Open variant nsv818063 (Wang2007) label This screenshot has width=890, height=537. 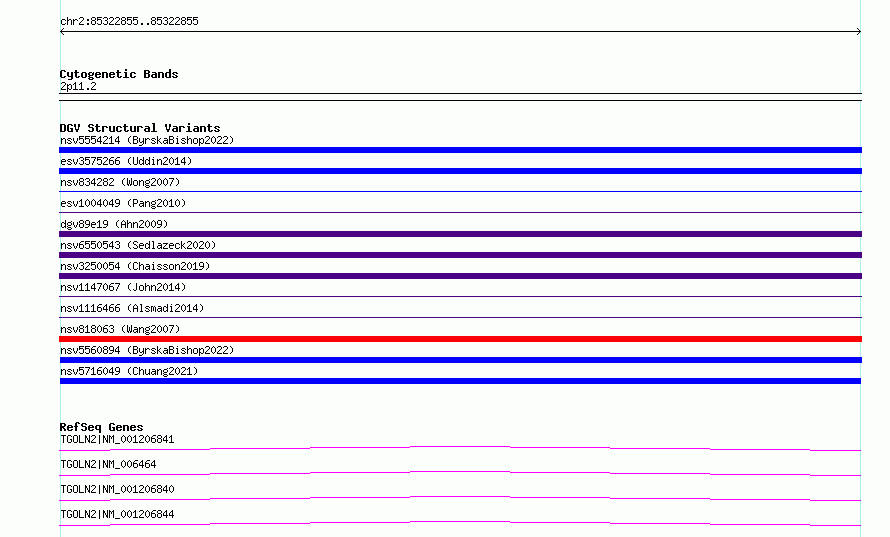[x=120, y=329]
